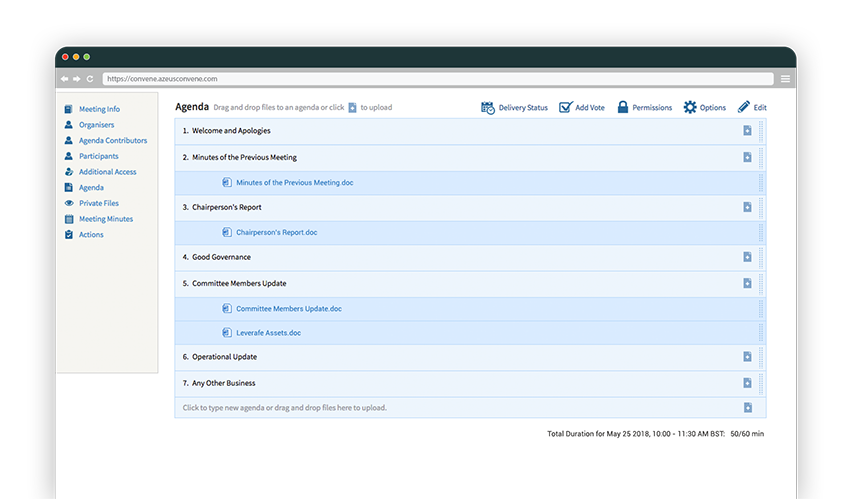Upload file to Committee Members Update item
The image size is (852, 499).
747,283
